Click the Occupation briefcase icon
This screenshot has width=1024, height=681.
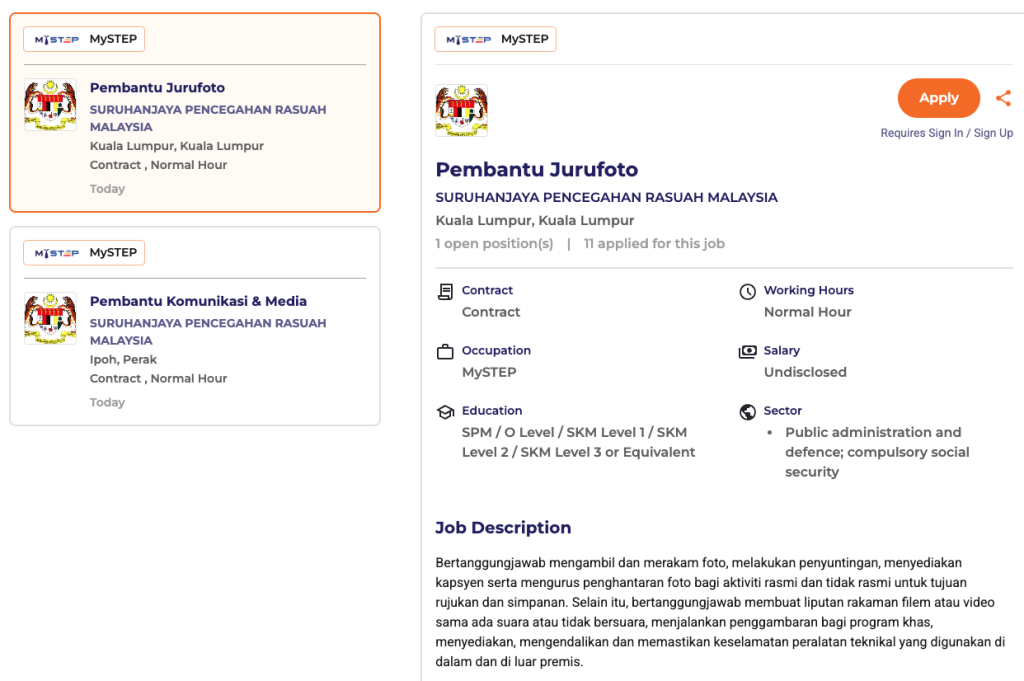point(445,352)
